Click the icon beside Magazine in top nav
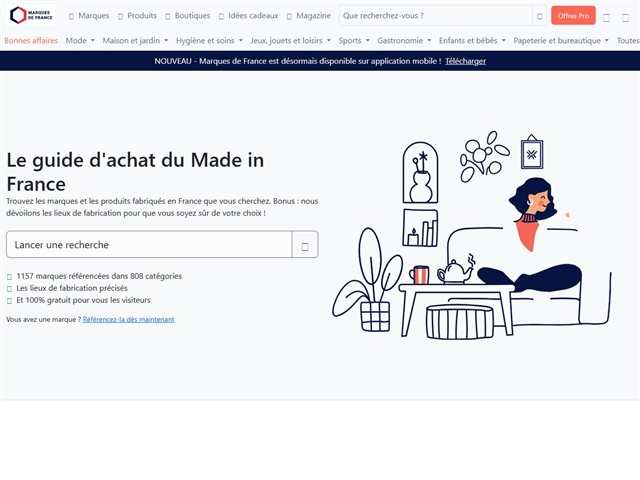The height and width of the screenshot is (480, 640). click(289, 16)
